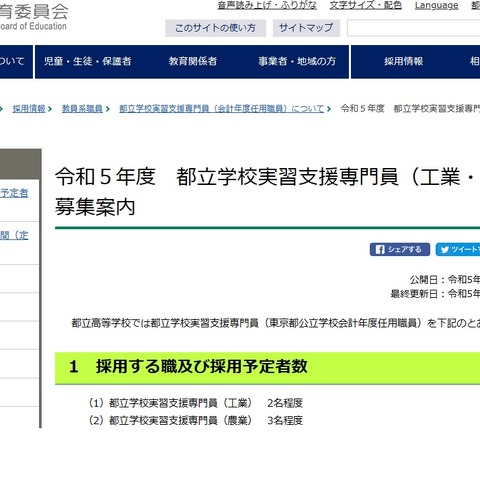
Task: Open 事業者・地域の方 menu
Action: (x=297, y=61)
